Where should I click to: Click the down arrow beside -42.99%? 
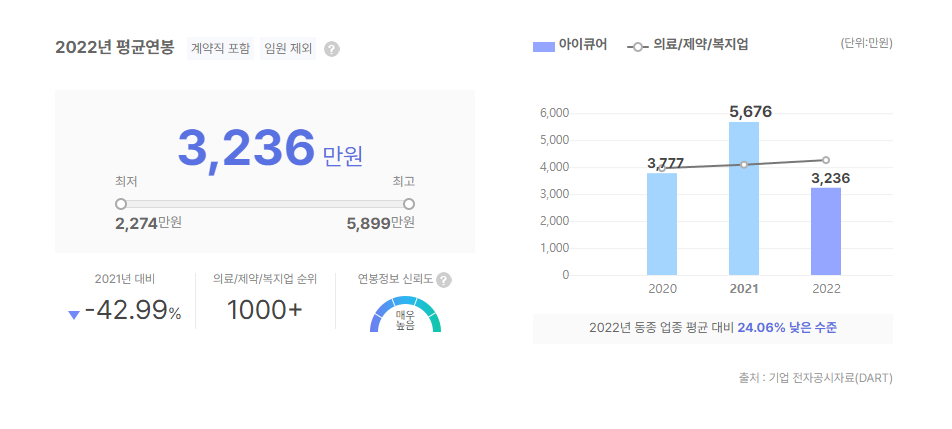click(x=74, y=314)
